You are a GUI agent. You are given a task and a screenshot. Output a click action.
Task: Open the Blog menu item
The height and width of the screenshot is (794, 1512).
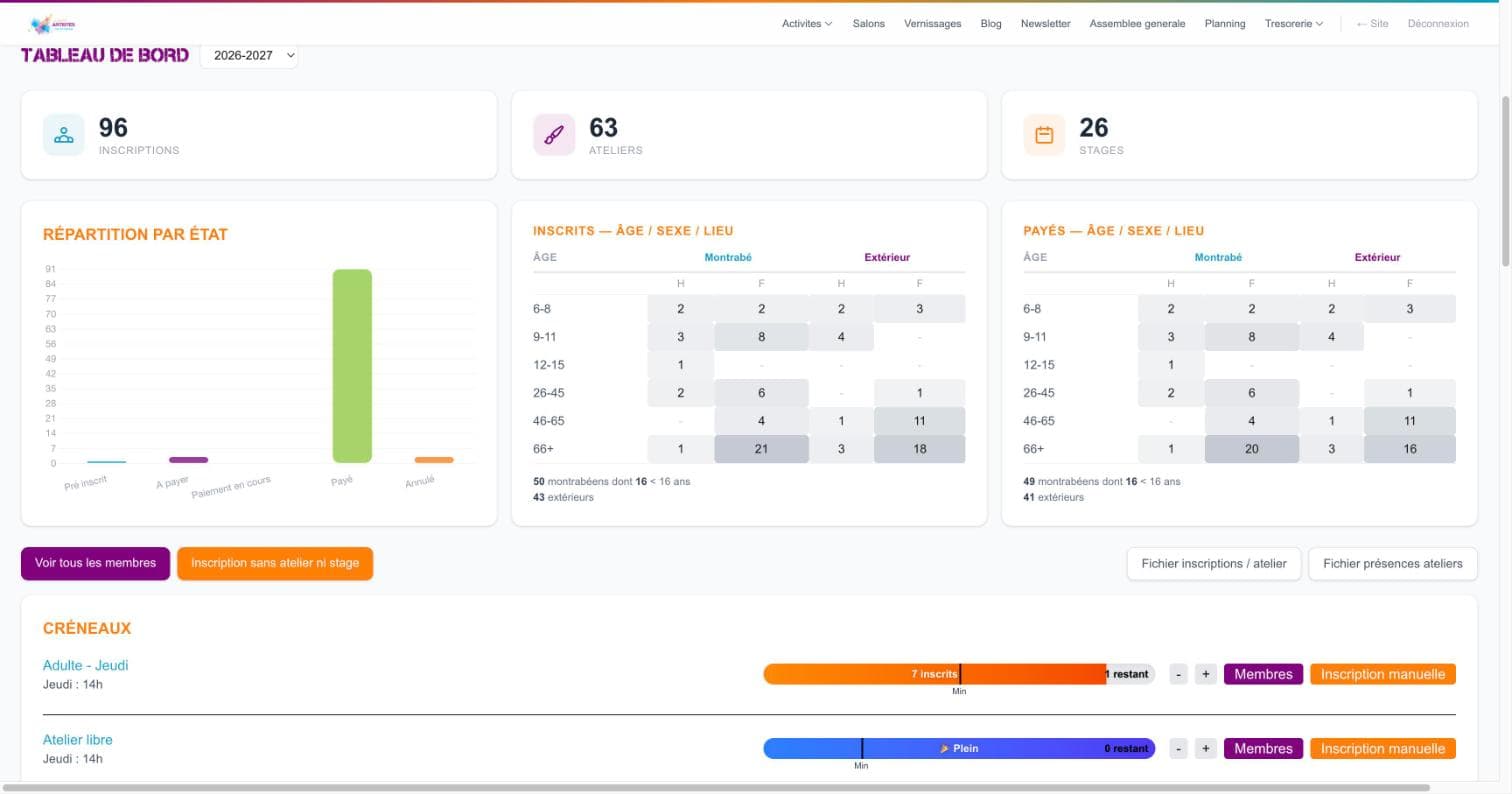pyautogui.click(x=991, y=24)
